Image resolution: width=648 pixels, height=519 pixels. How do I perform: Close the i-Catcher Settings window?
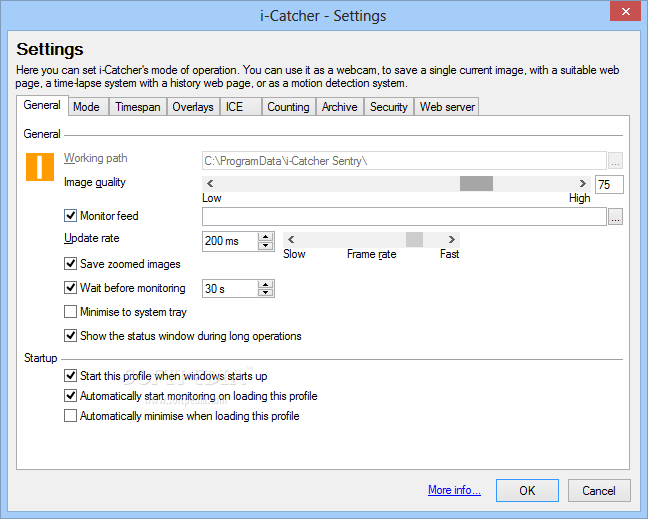coord(626,11)
